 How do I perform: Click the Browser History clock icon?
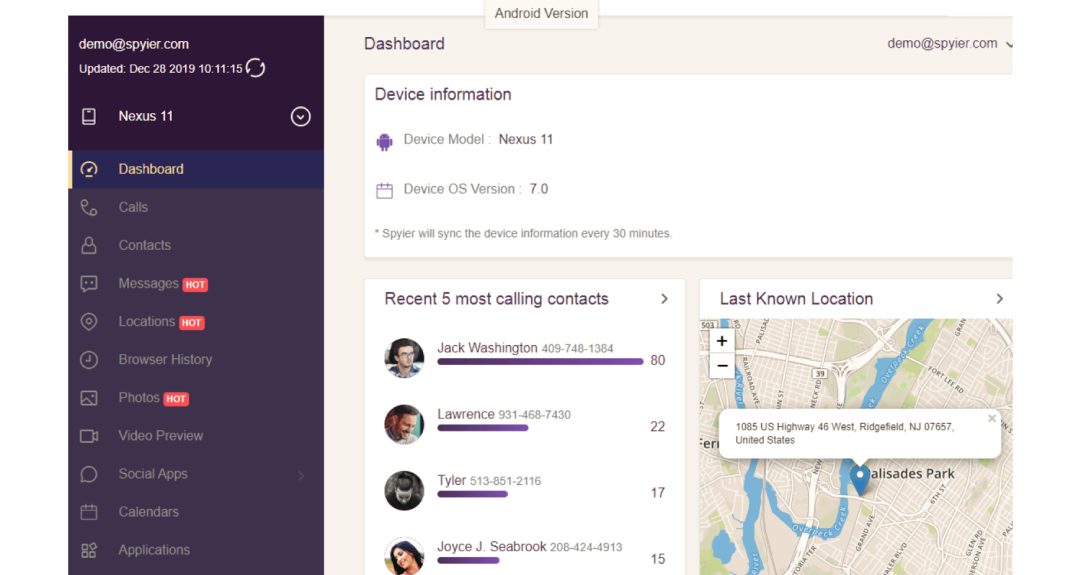tap(89, 360)
